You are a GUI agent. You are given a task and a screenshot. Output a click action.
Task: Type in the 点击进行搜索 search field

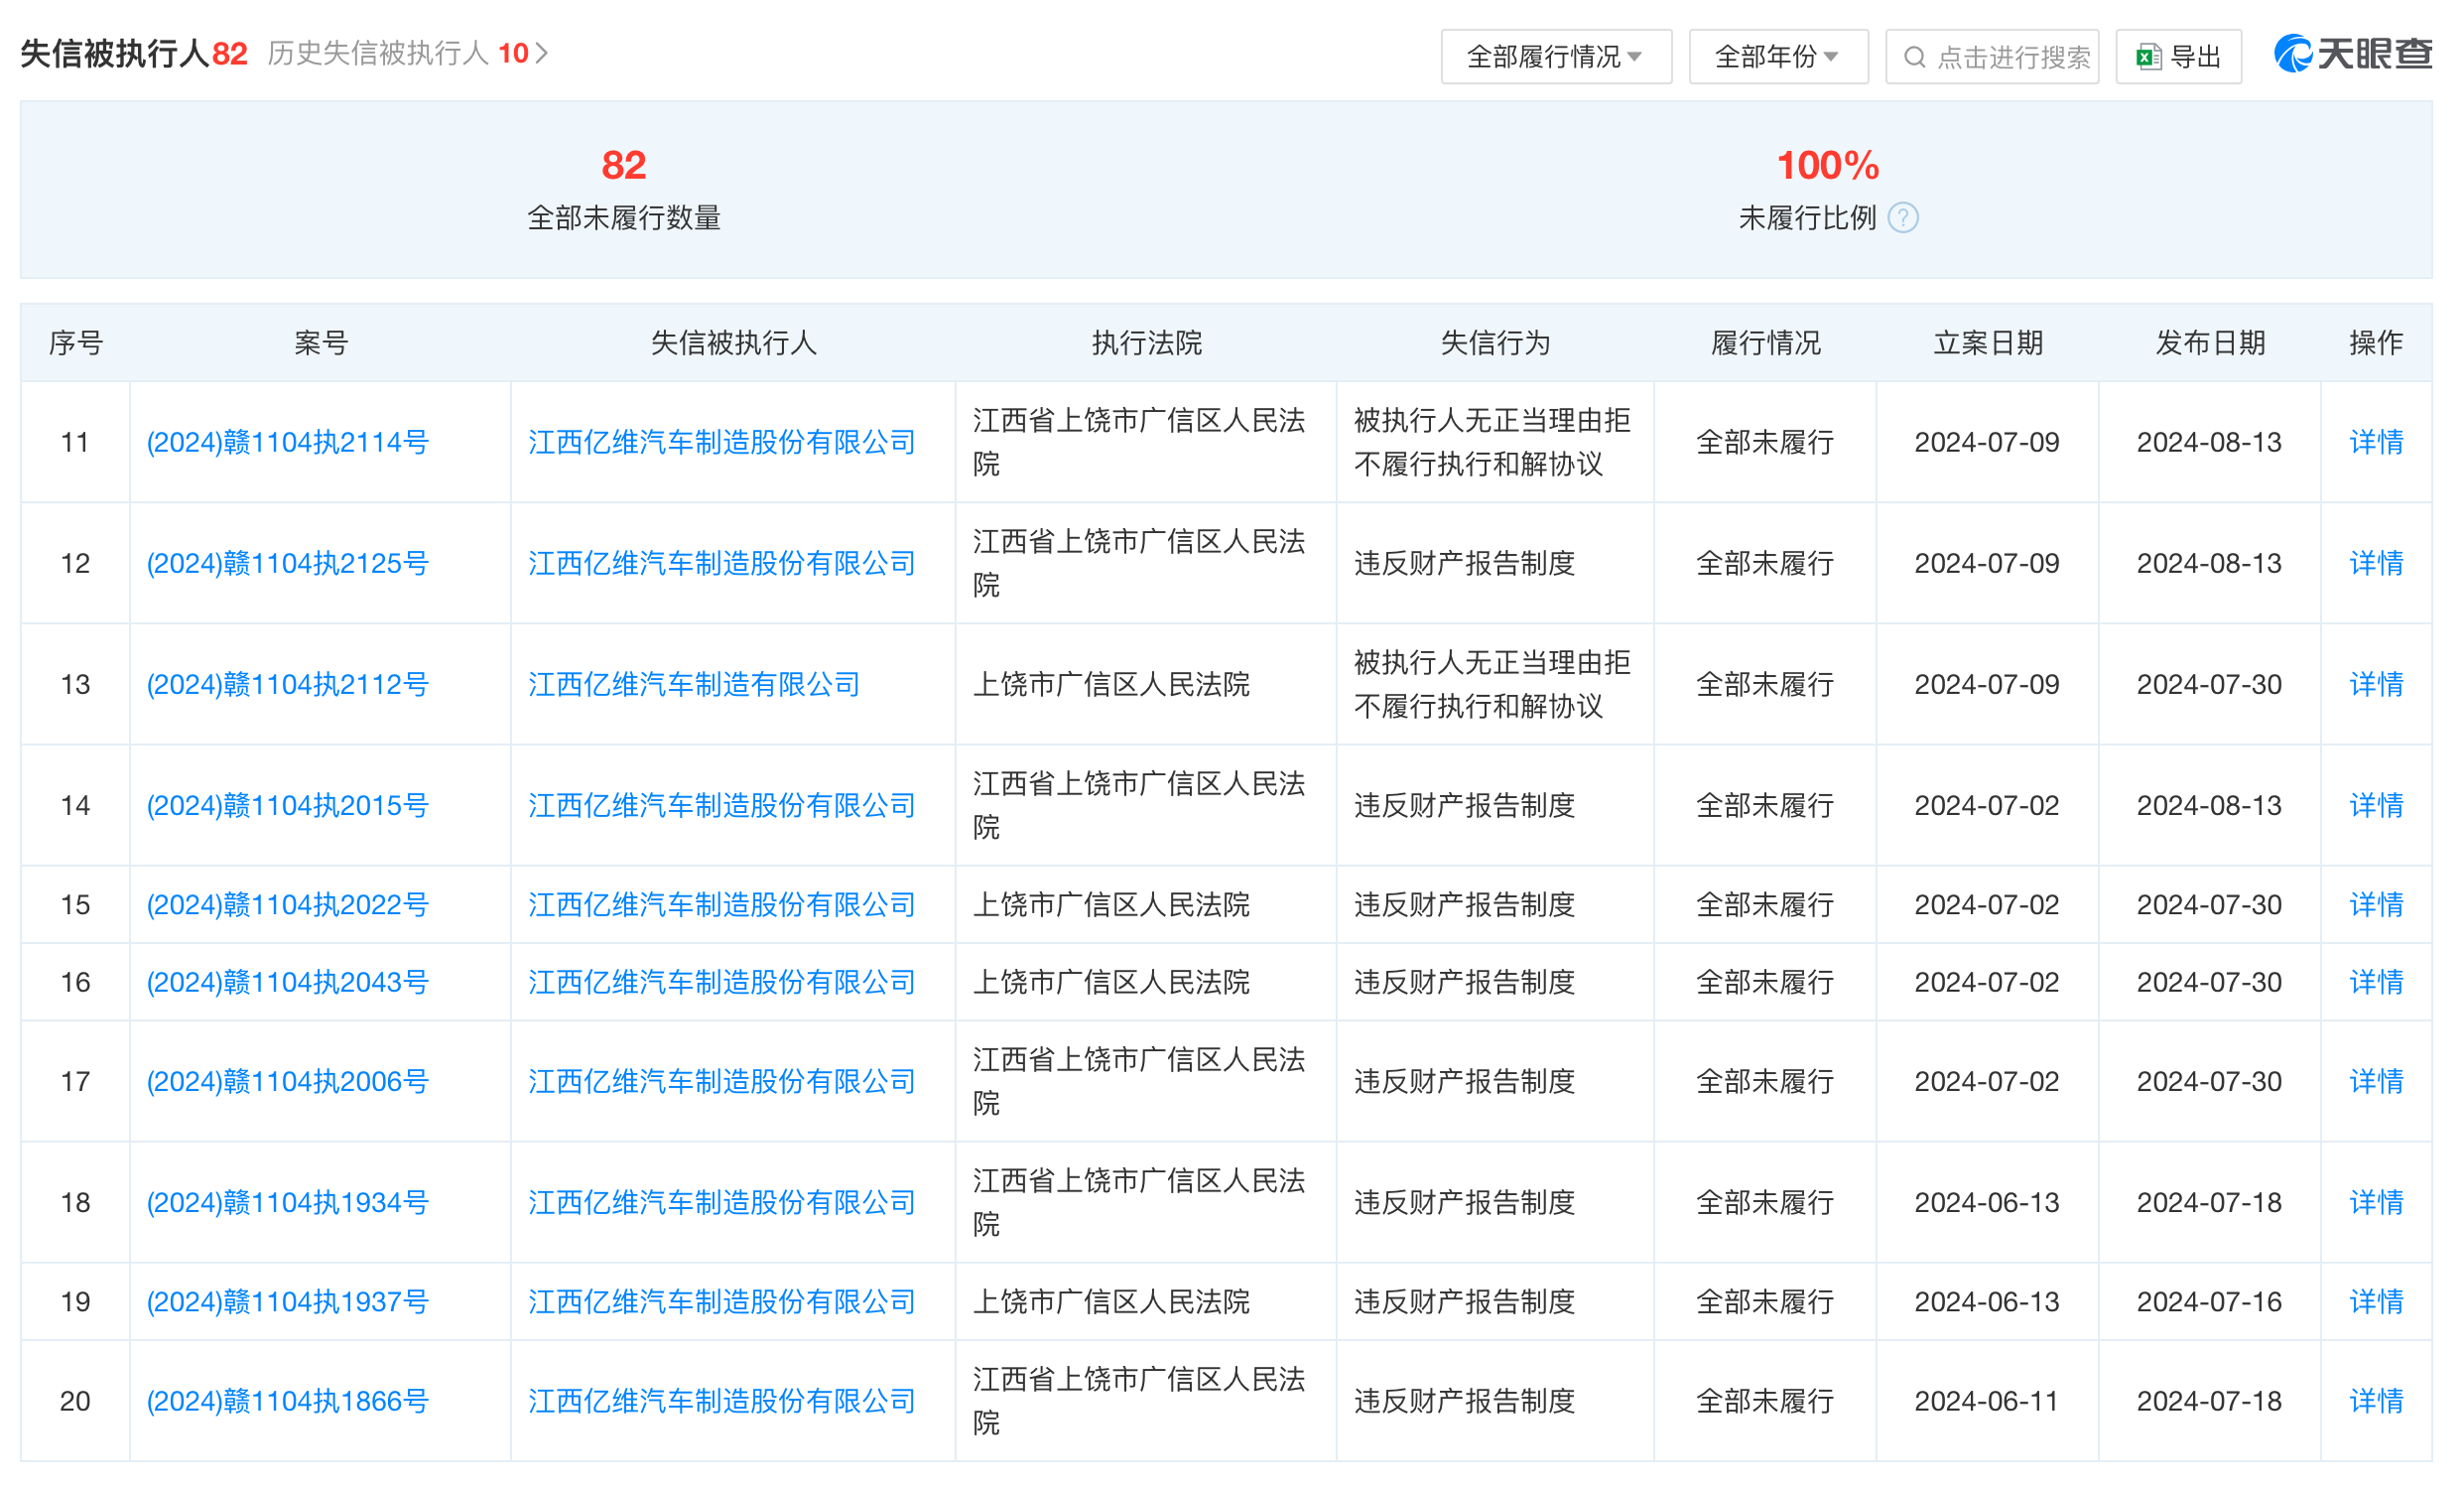point(2012,57)
